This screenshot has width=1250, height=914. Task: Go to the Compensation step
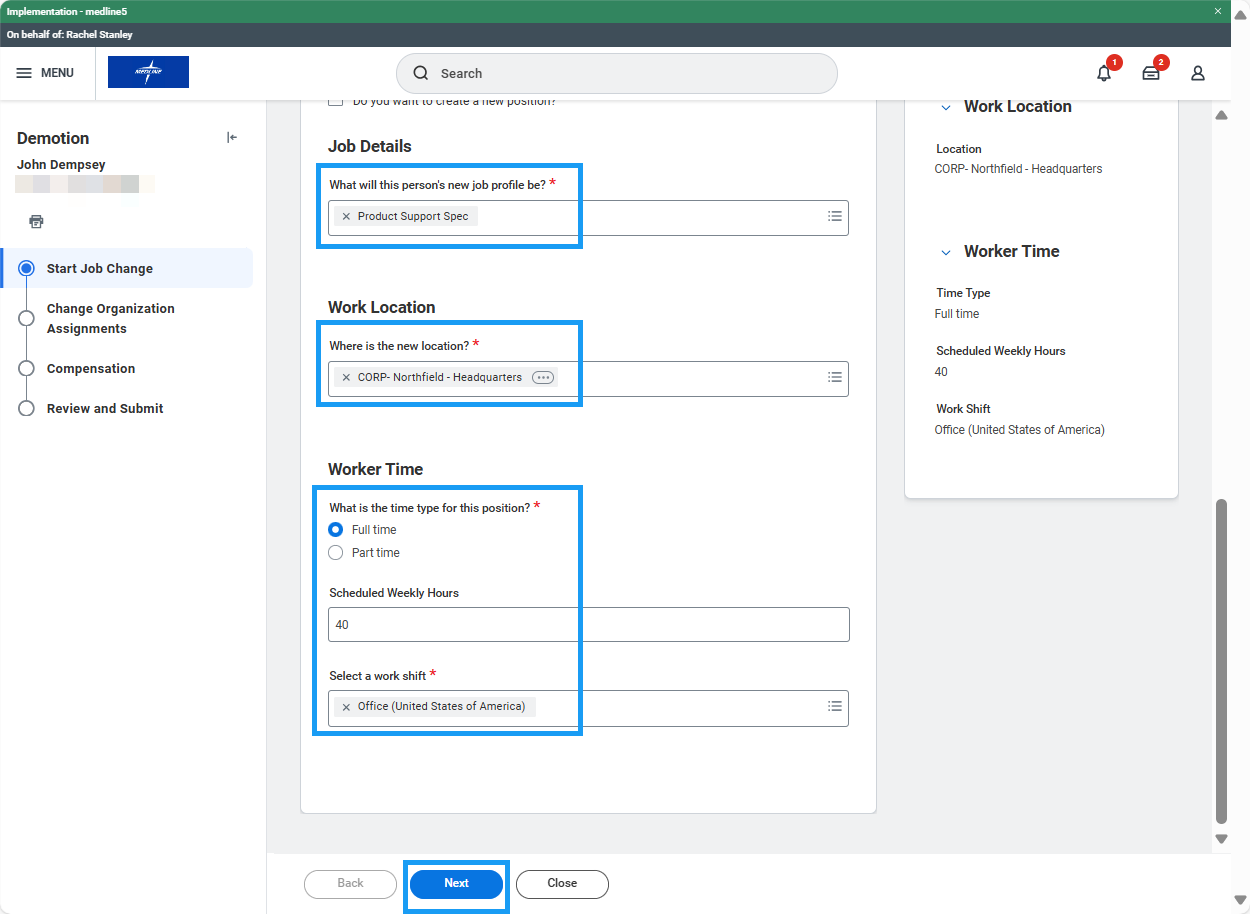click(91, 368)
